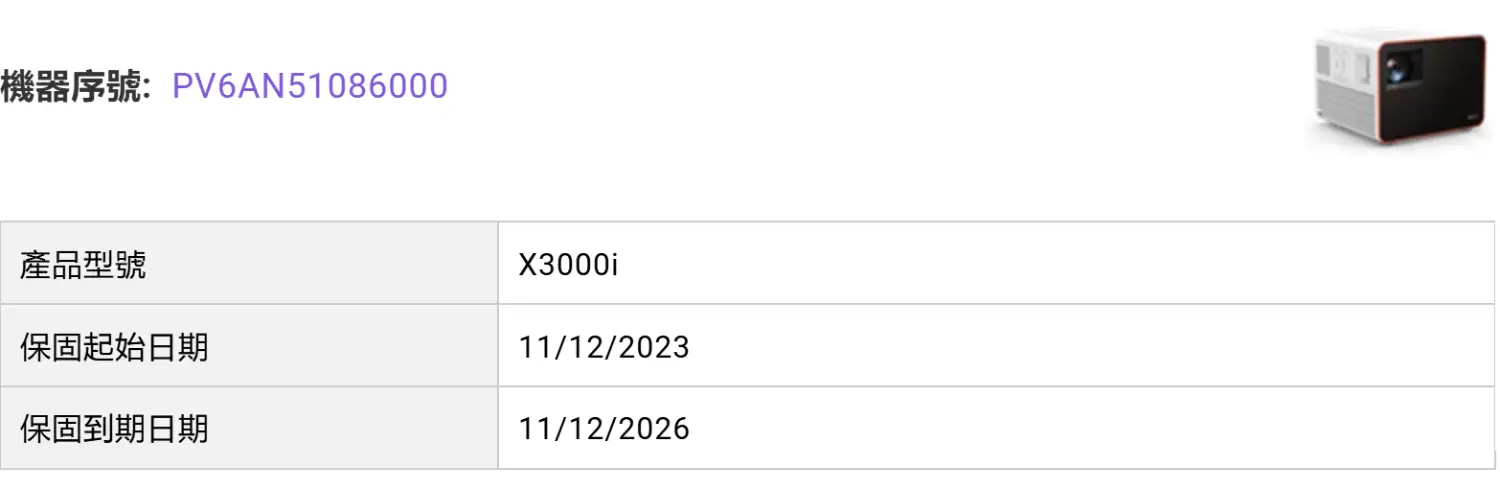Click the 產品型號 header cell
Screen dimensions: 1500x489
(x=249, y=263)
